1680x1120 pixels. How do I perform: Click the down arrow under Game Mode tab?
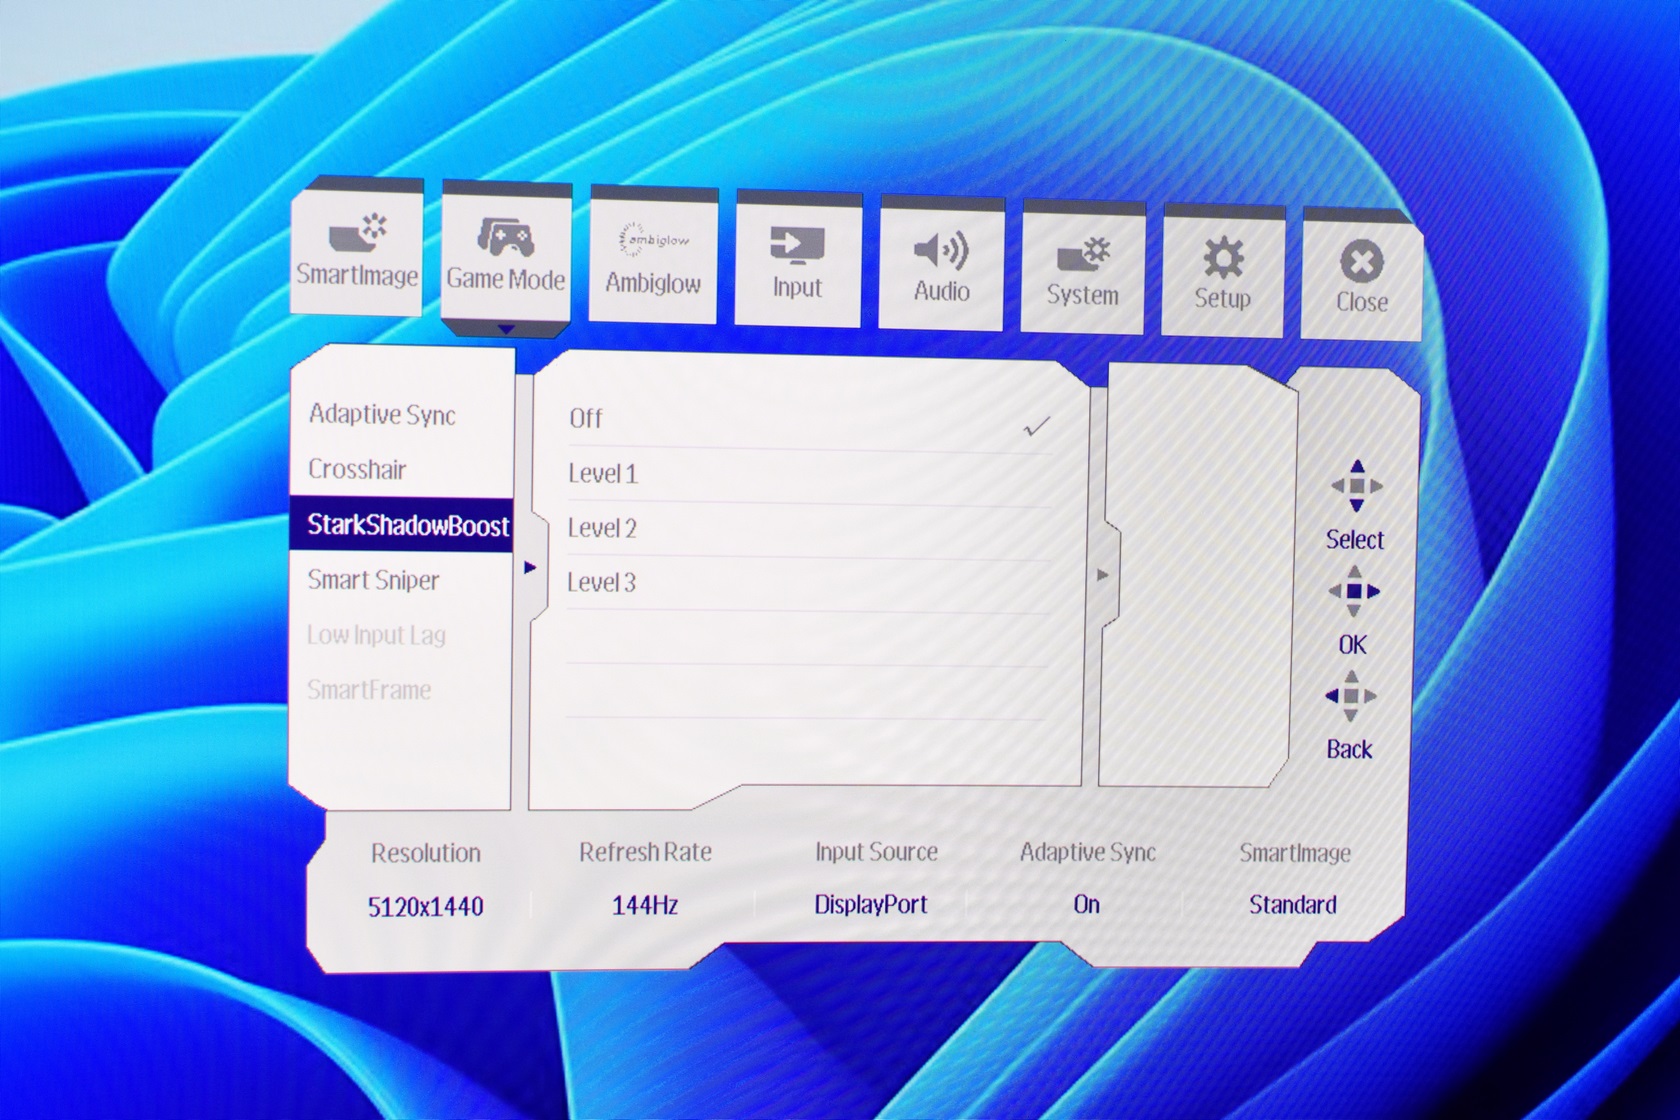[x=506, y=329]
